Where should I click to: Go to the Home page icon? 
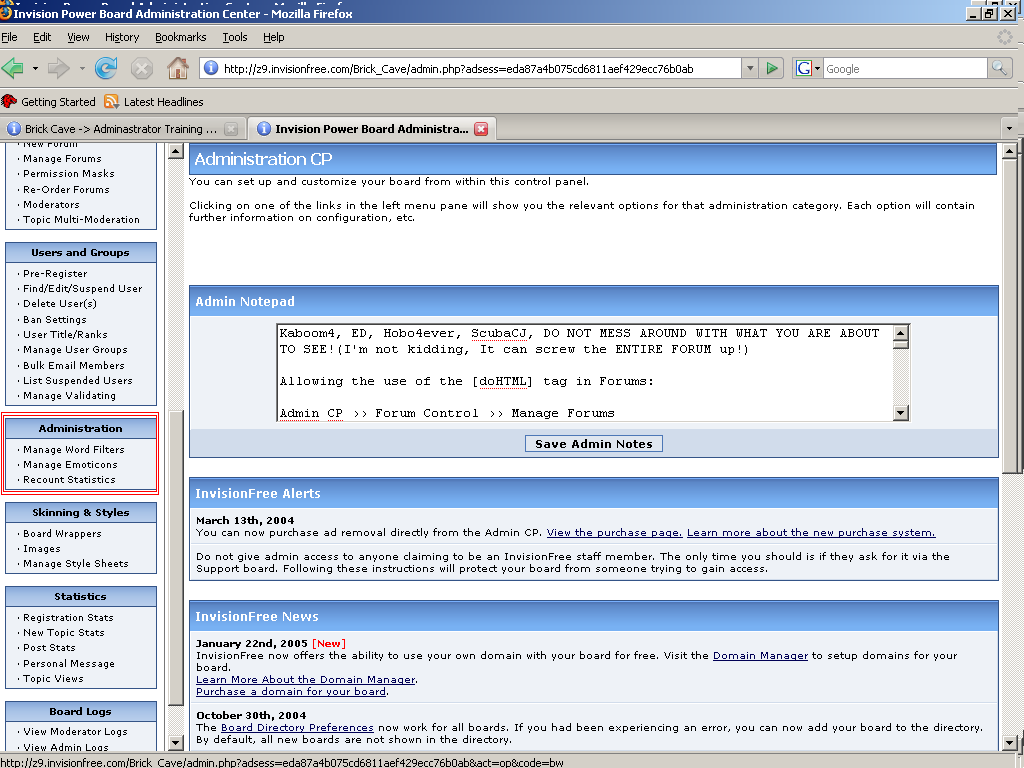coord(177,68)
